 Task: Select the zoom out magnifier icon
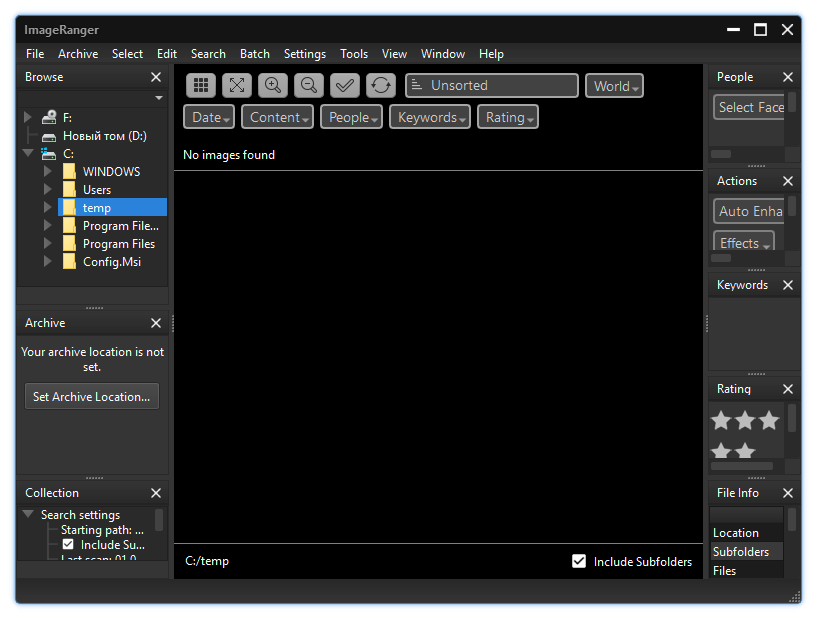click(308, 85)
